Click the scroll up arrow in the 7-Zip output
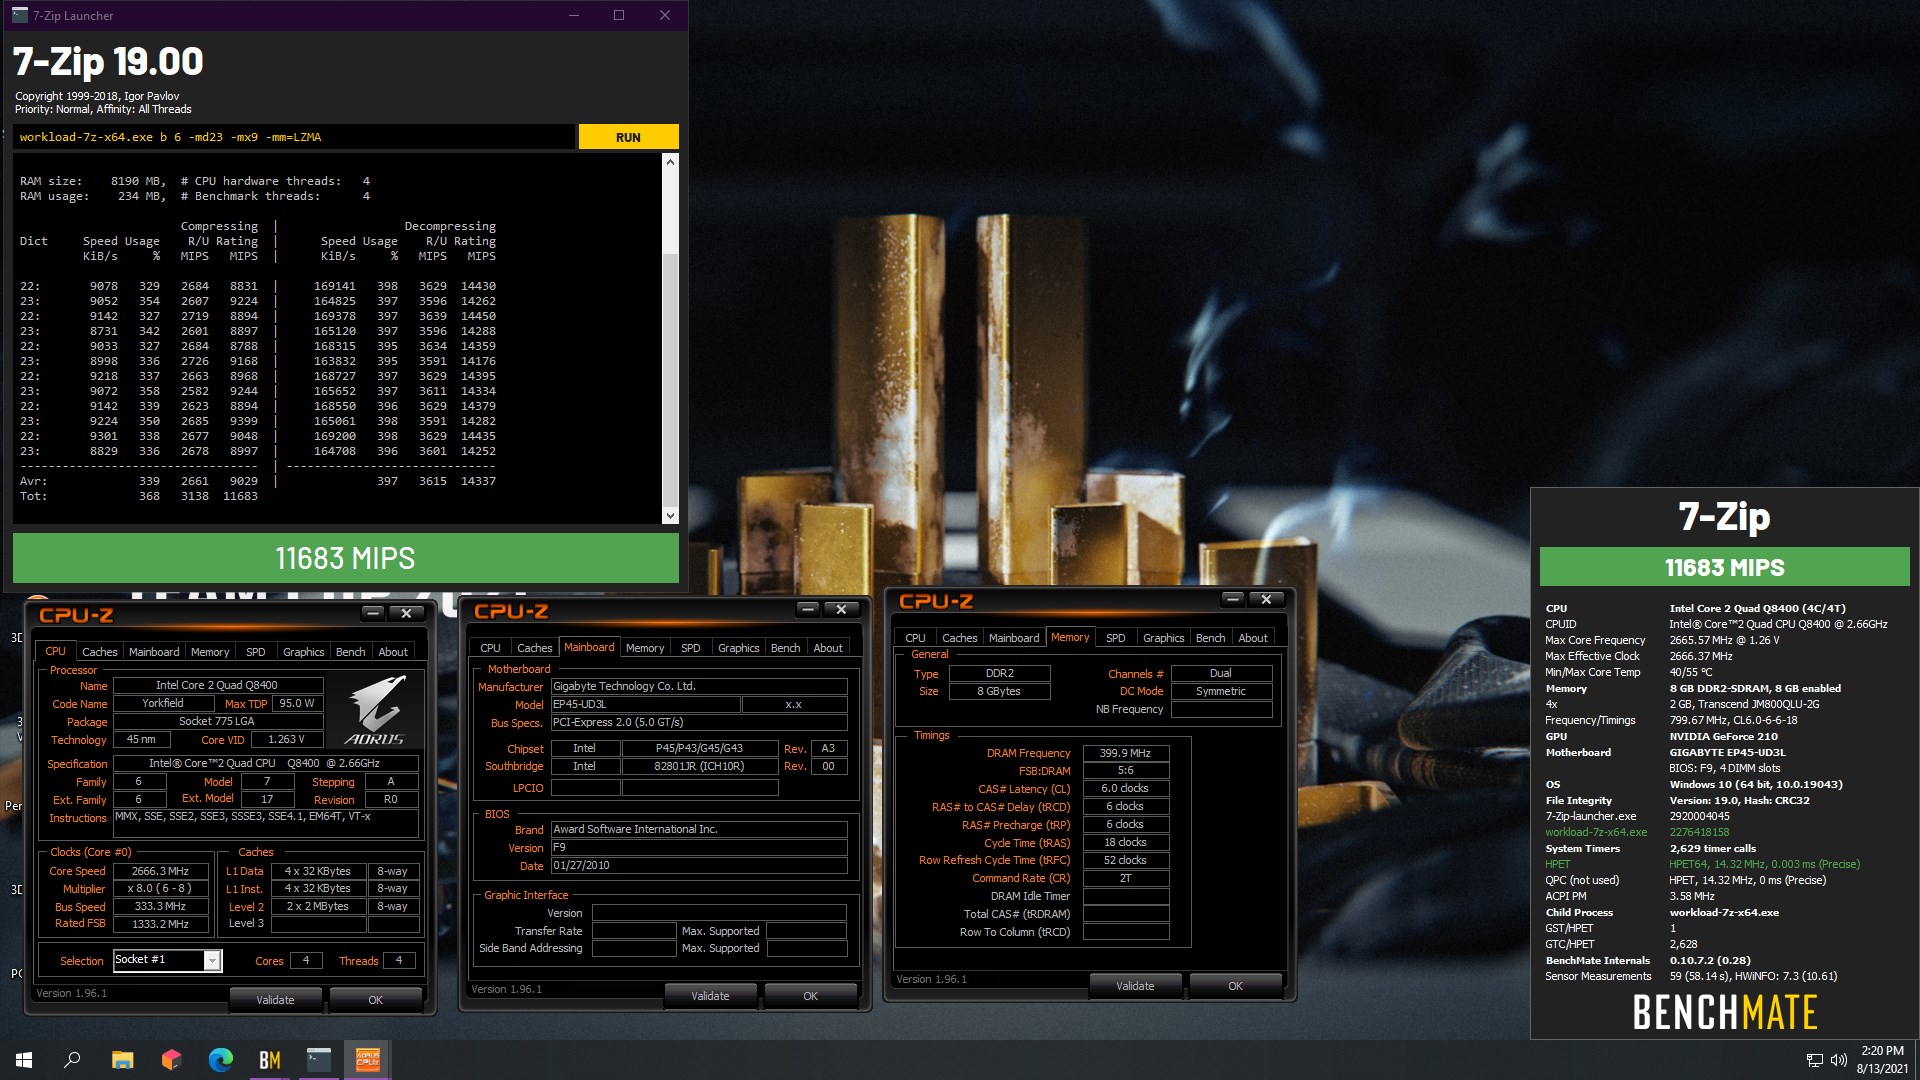The width and height of the screenshot is (1920, 1080). tap(670, 162)
